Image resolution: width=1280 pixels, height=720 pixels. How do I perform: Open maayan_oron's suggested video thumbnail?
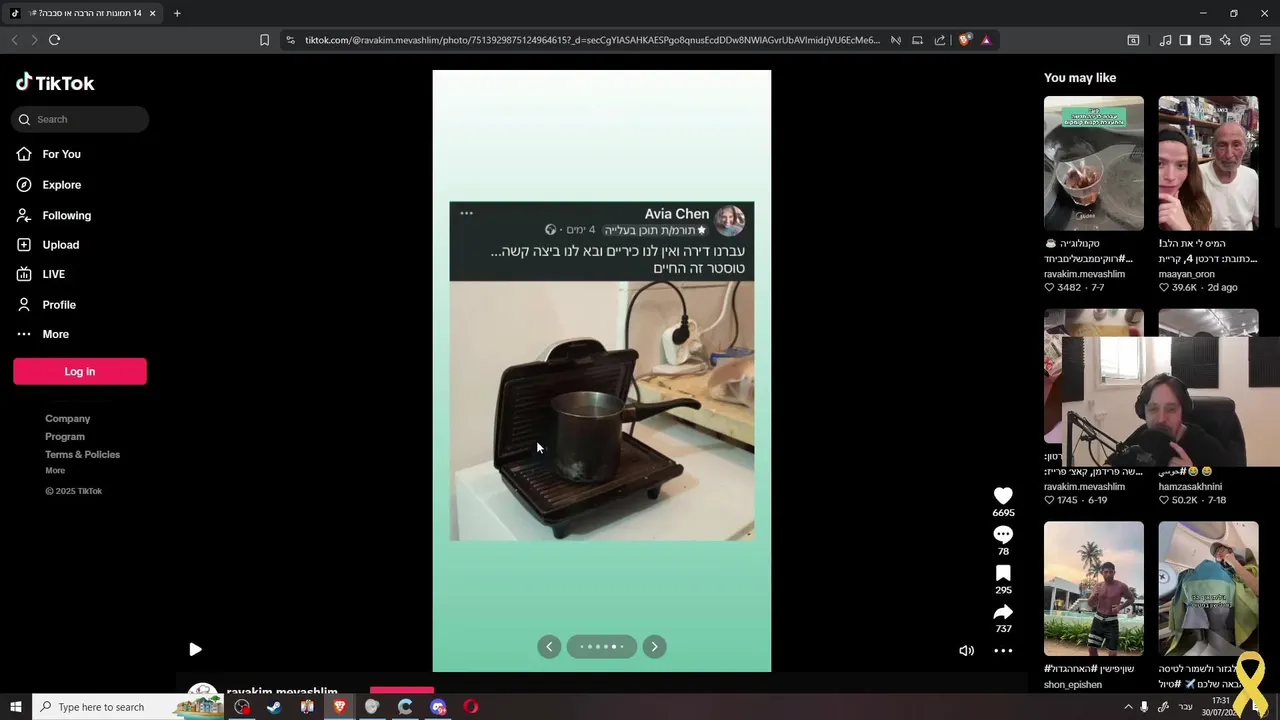pyautogui.click(x=1208, y=164)
